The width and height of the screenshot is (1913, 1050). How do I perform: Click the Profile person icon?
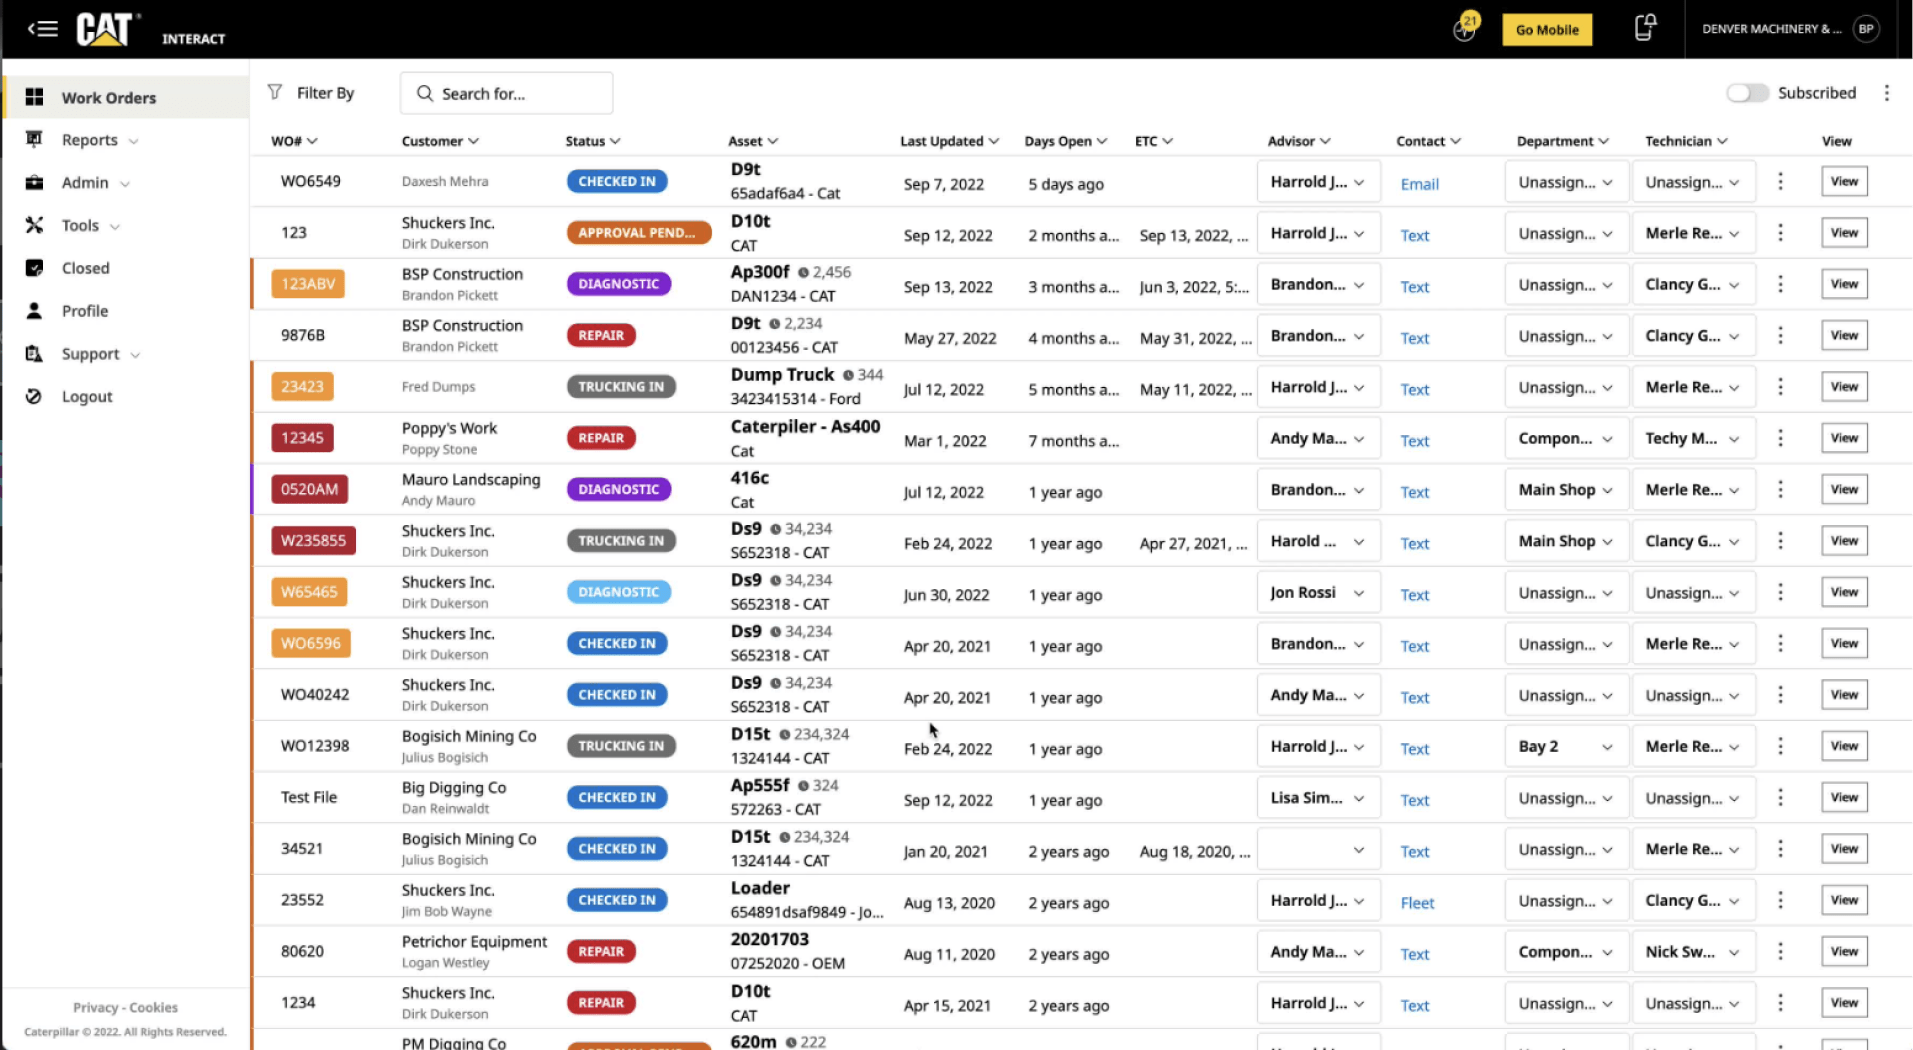[x=34, y=310]
